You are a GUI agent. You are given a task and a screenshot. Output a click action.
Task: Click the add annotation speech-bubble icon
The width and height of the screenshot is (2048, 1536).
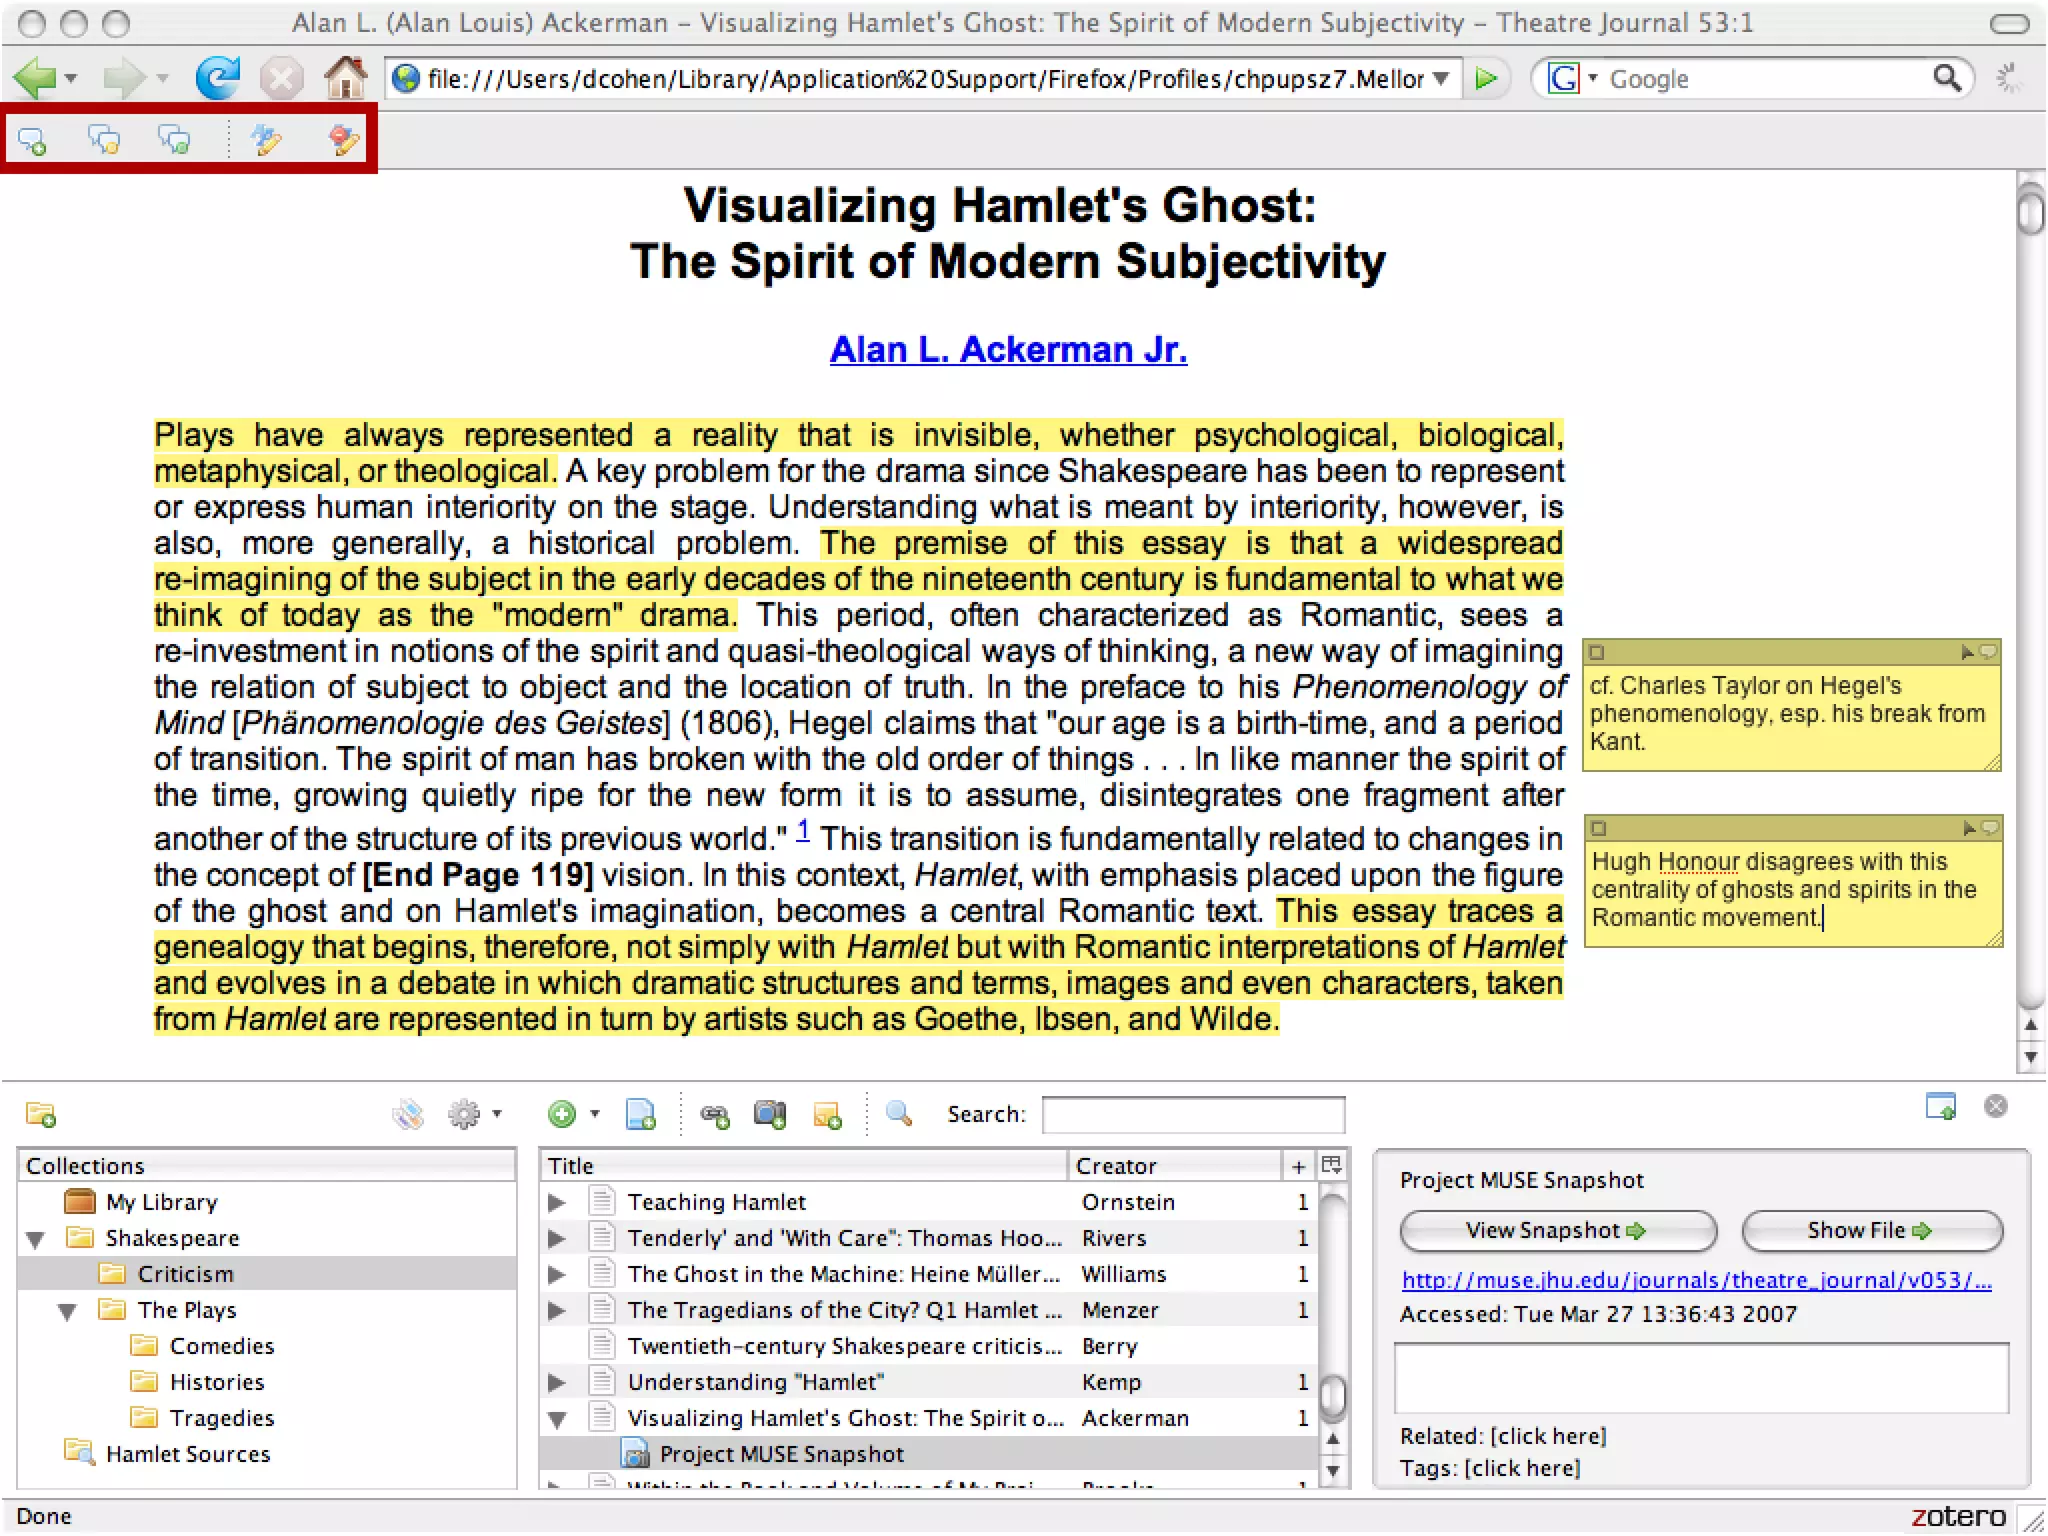pyautogui.click(x=33, y=141)
